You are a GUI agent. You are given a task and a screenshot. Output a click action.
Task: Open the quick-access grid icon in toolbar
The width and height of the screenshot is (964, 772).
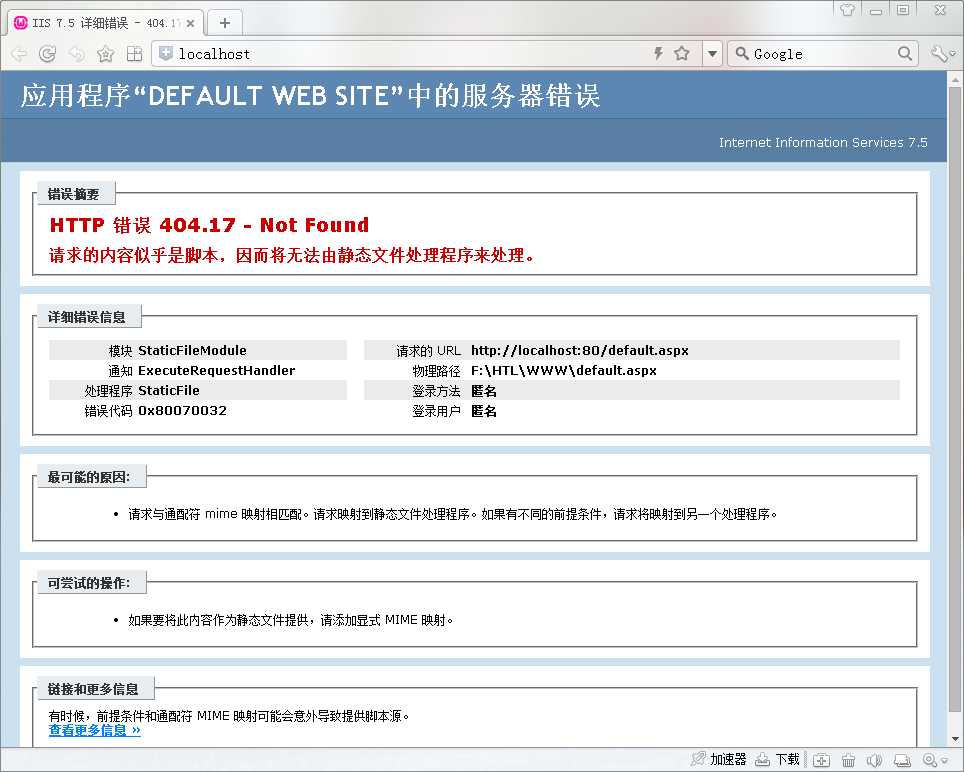pos(134,54)
